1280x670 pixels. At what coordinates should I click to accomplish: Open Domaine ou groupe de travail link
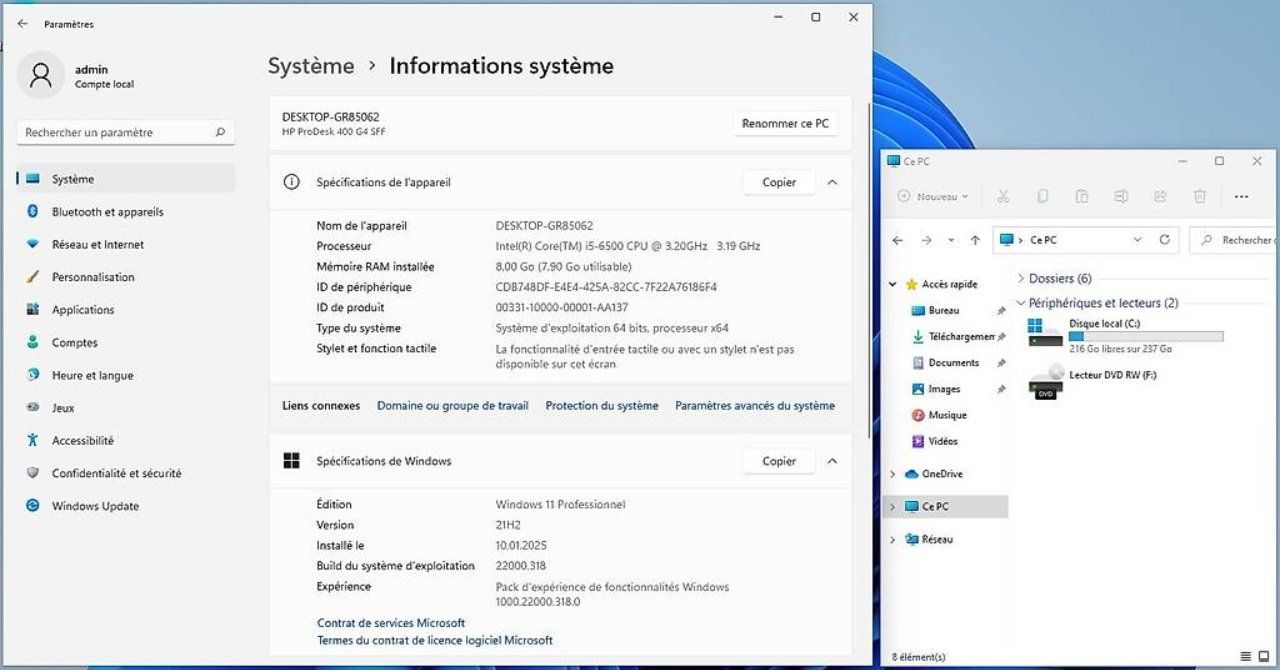click(x=453, y=406)
